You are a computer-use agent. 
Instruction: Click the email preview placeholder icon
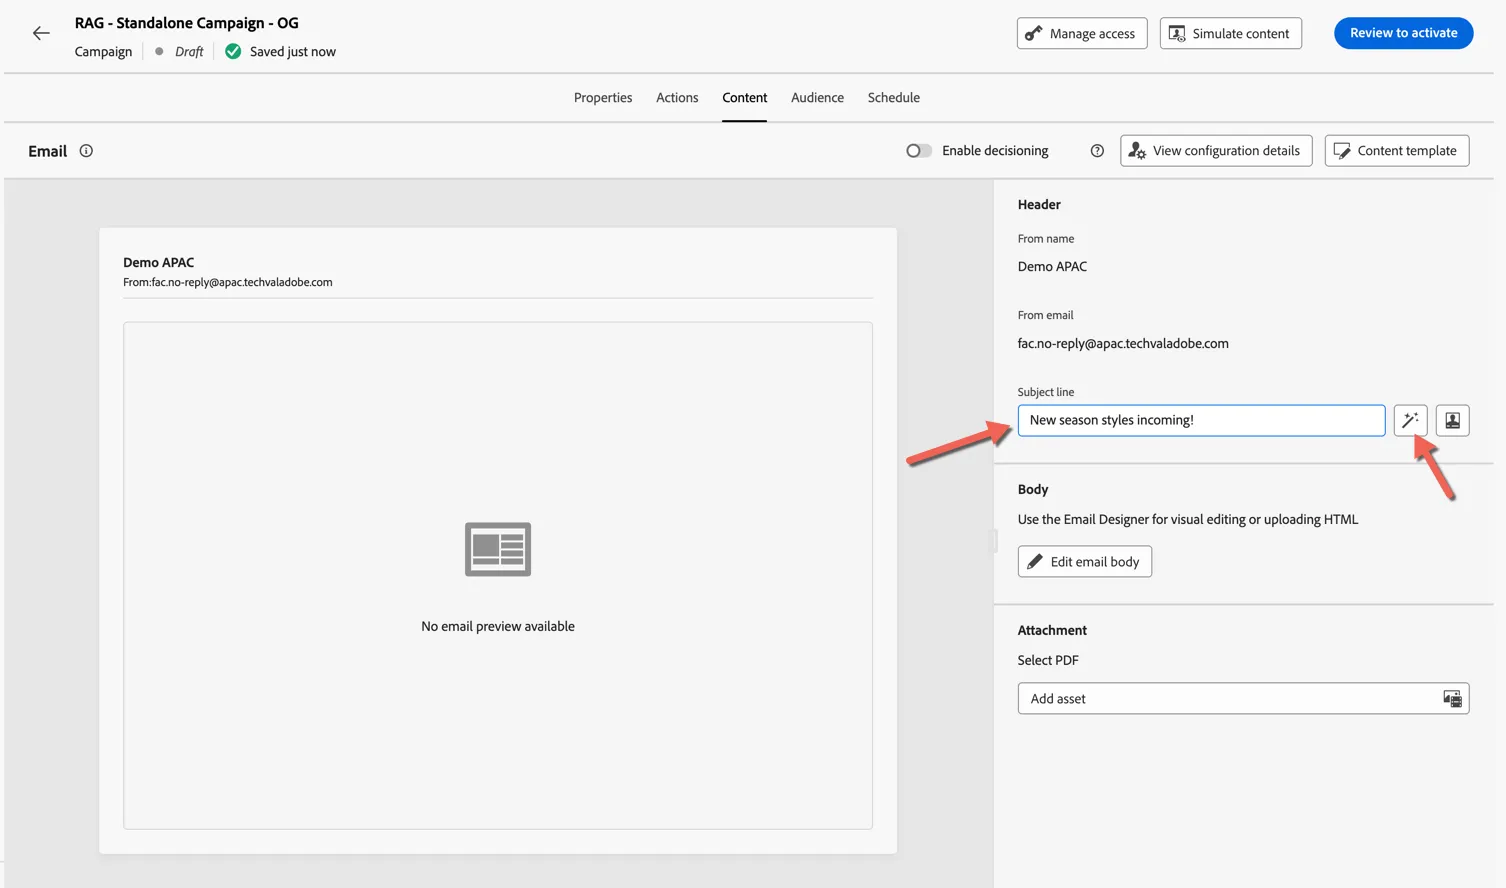coord(498,549)
